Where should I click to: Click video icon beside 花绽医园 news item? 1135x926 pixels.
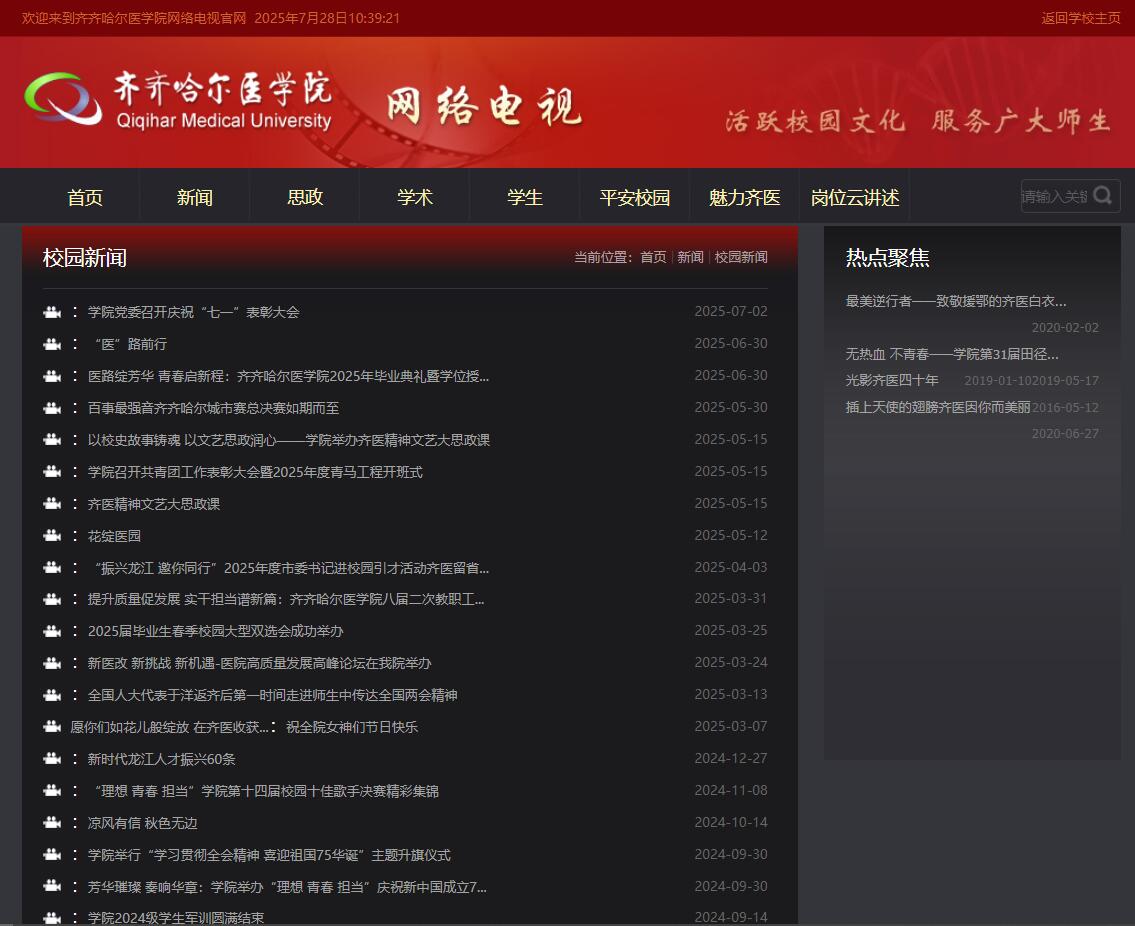[52, 535]
